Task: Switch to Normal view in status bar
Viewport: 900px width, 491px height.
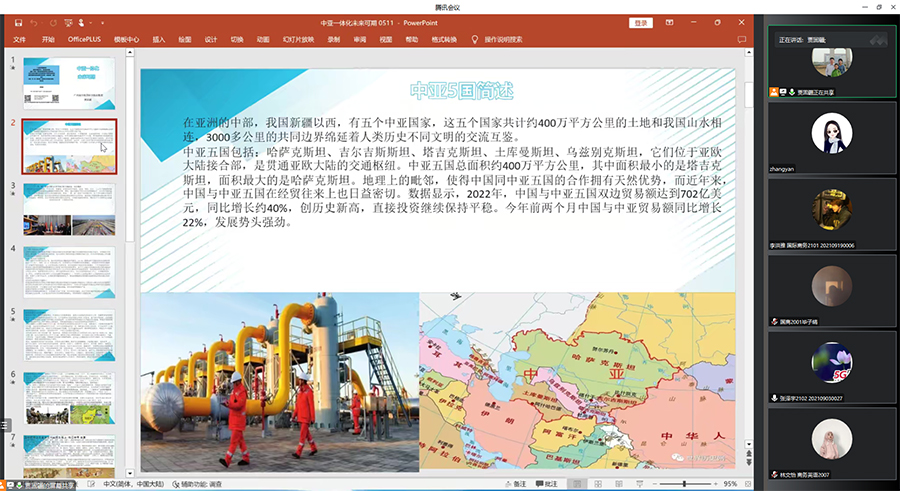Action: tap(575, 483)
